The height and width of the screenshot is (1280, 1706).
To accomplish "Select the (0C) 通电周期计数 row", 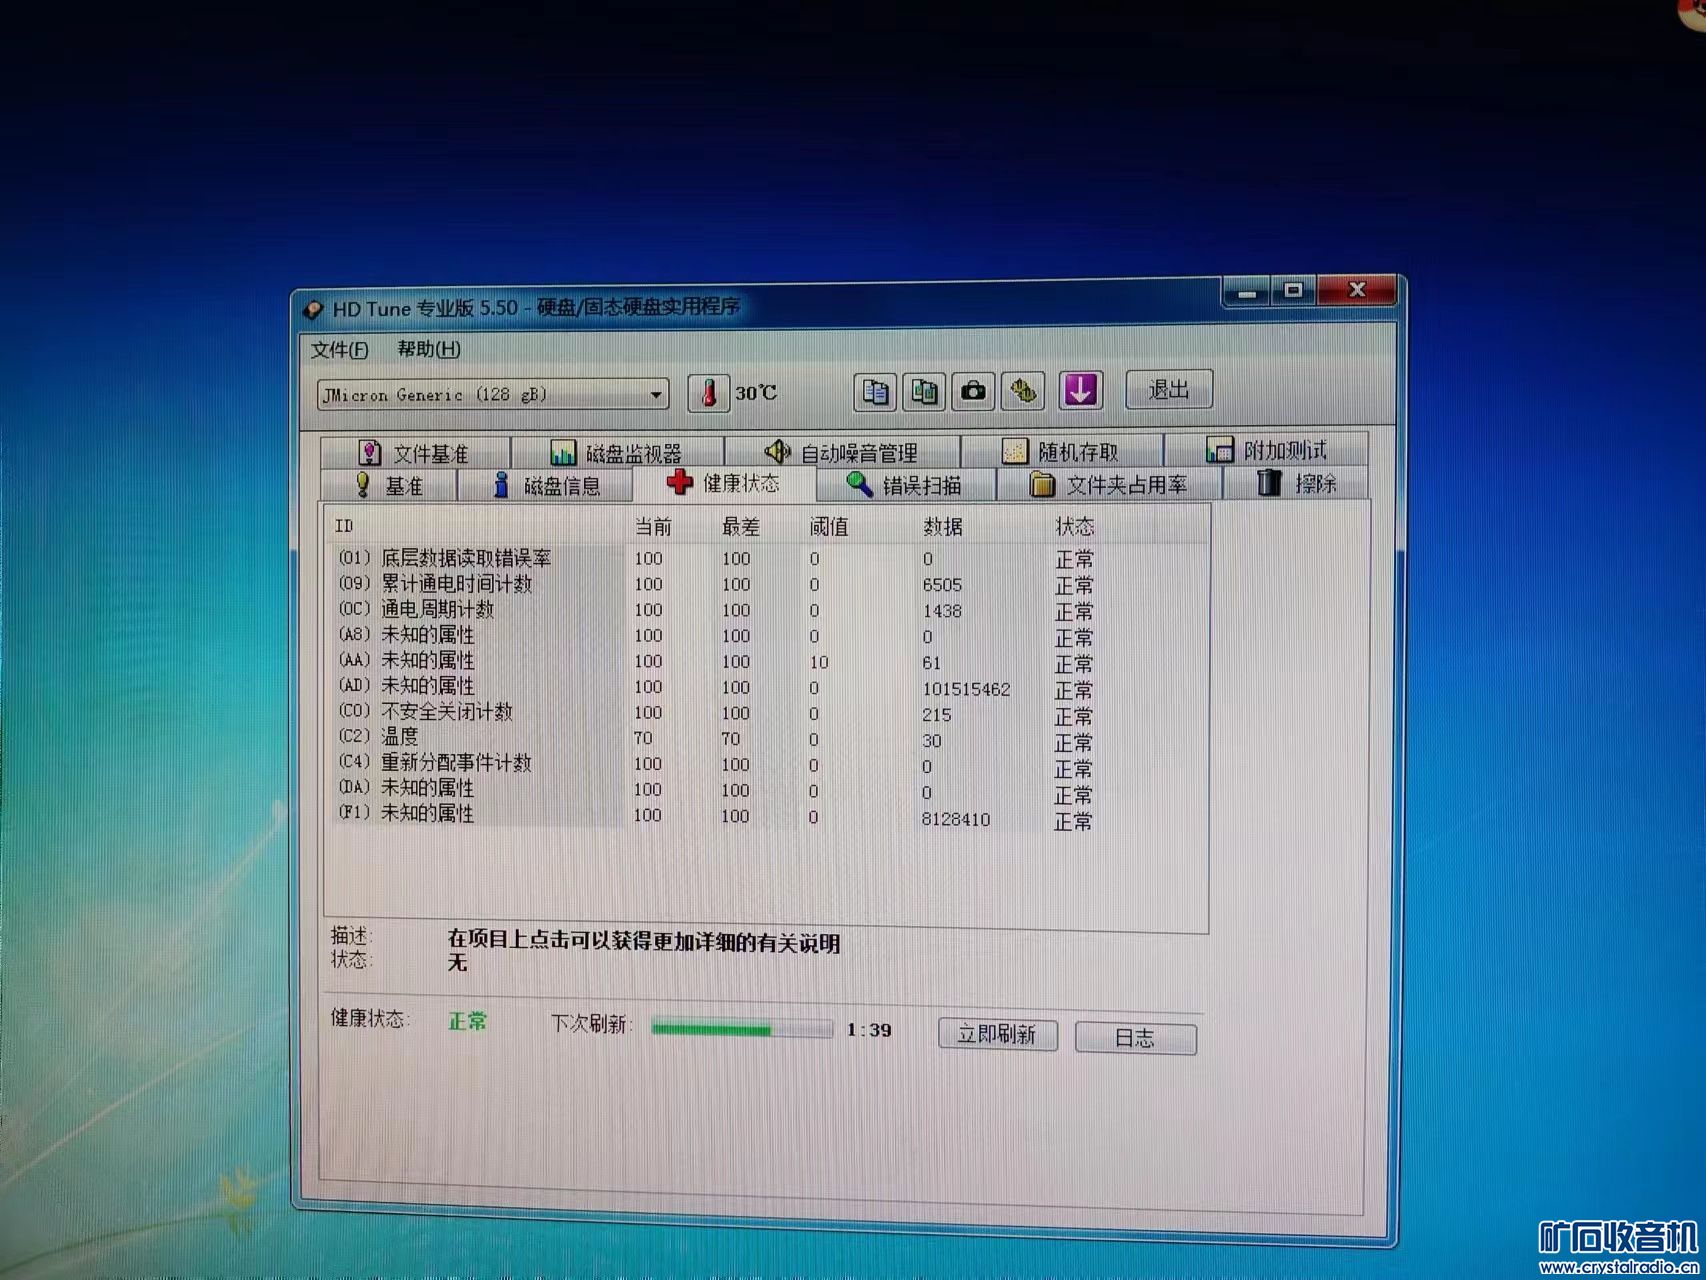I will pyautogui.click(x=717, y=610).
